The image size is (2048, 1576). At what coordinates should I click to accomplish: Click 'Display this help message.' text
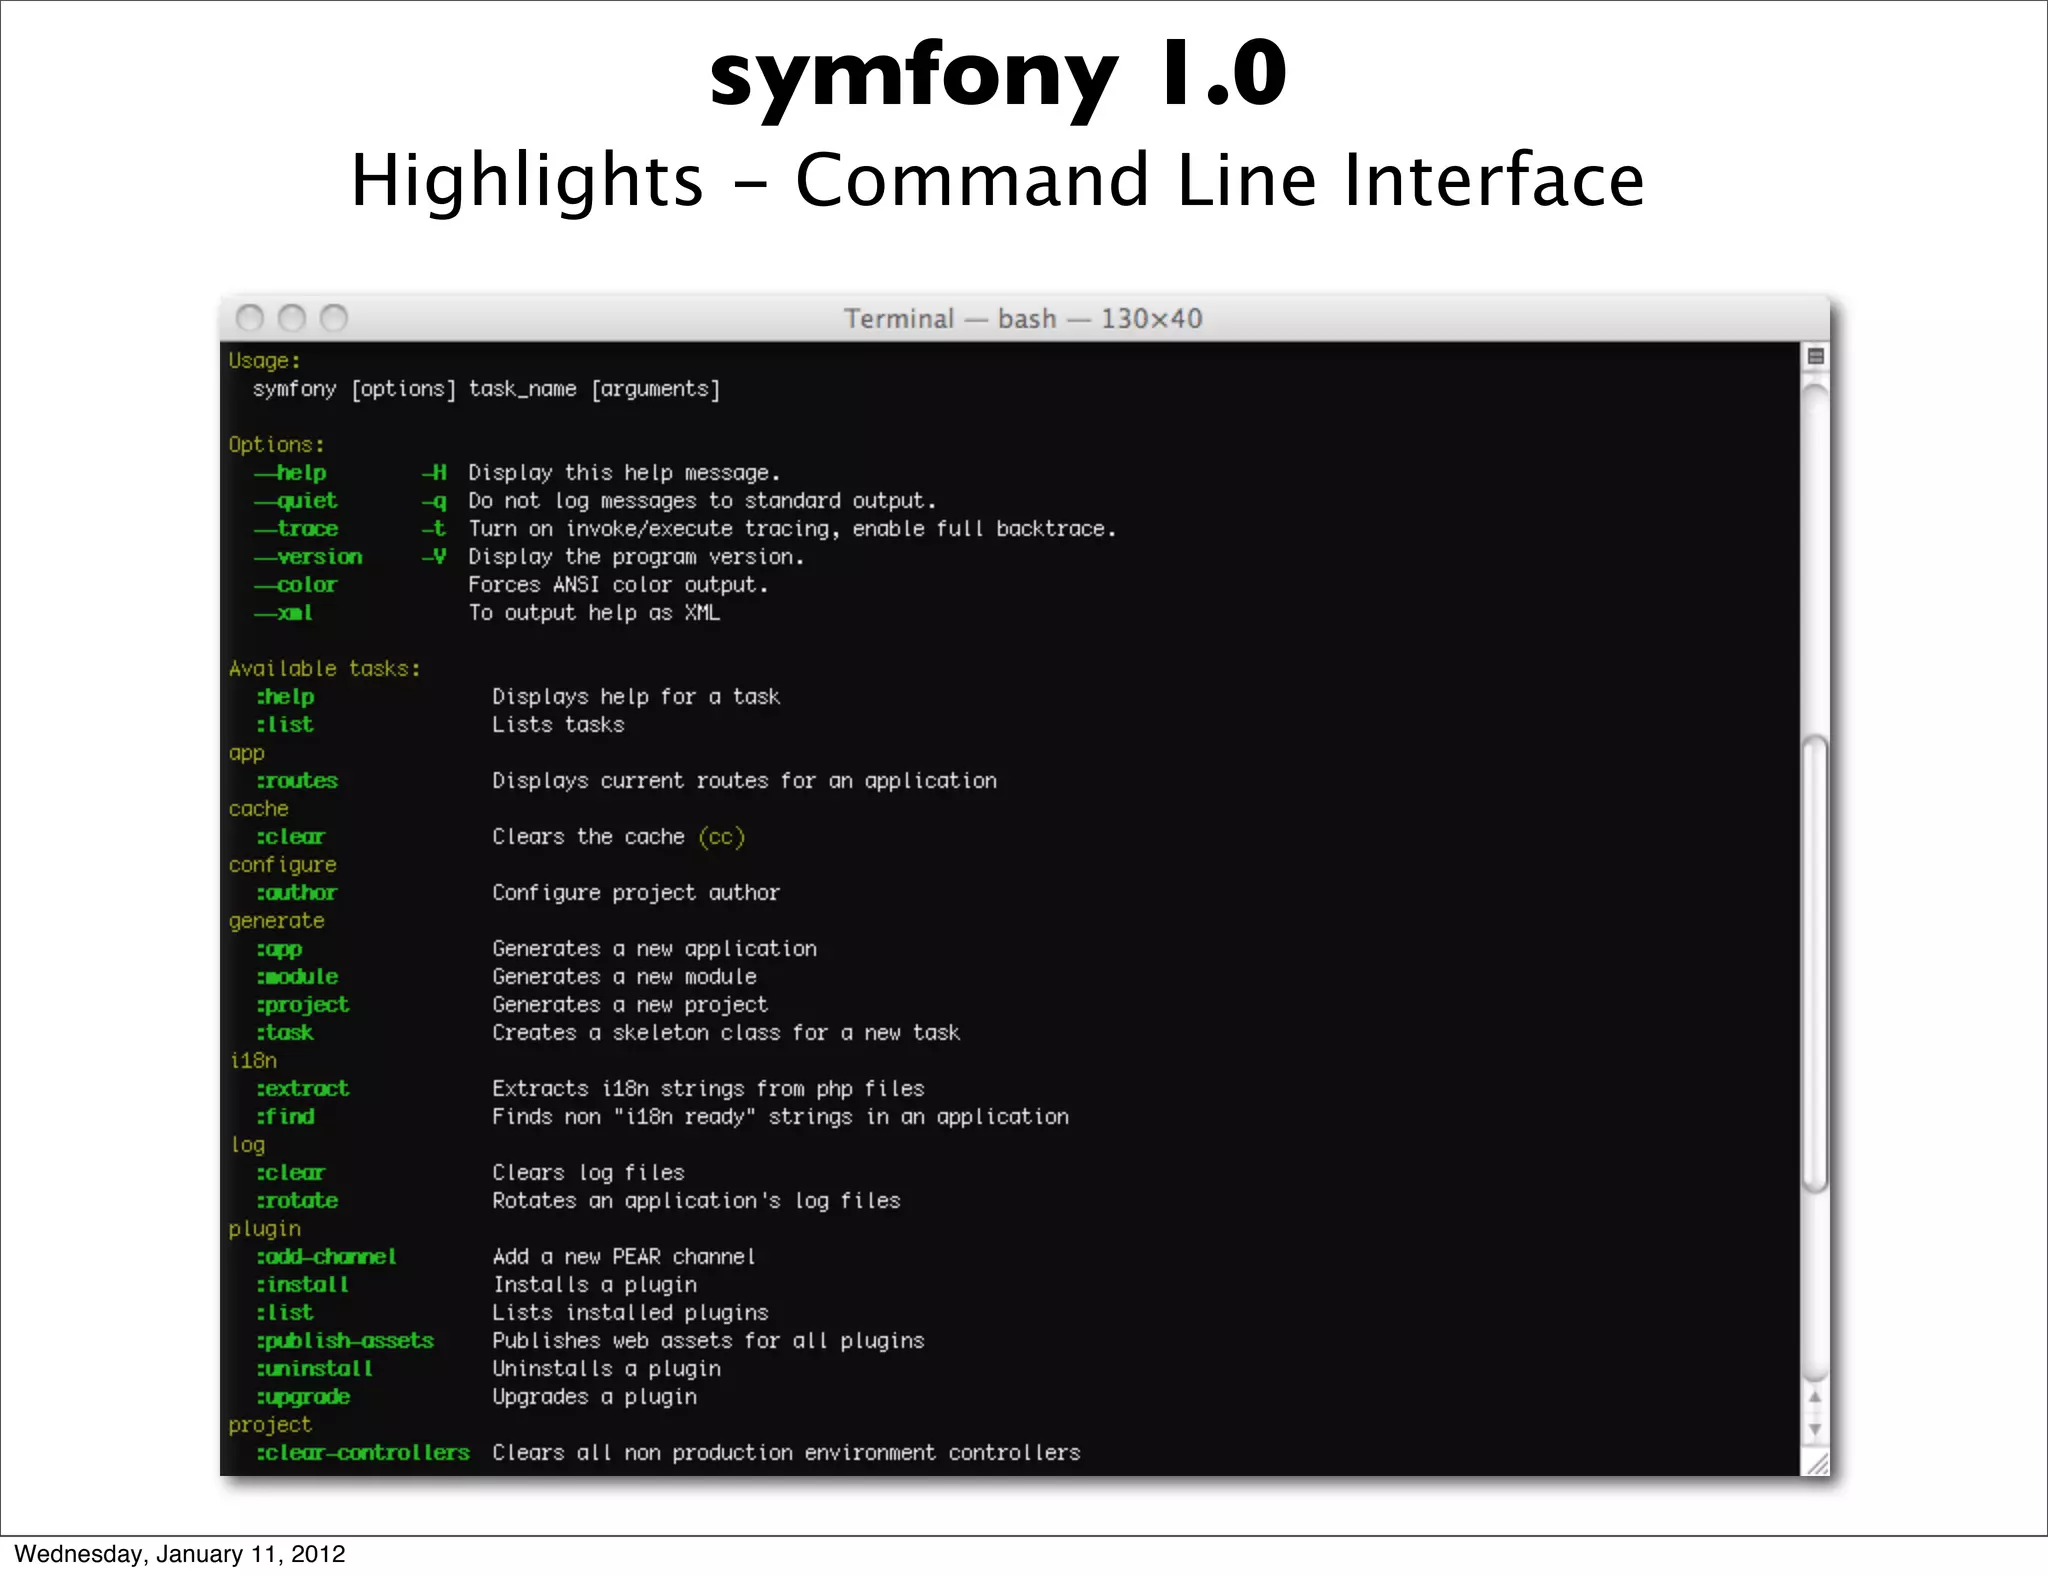624,473
